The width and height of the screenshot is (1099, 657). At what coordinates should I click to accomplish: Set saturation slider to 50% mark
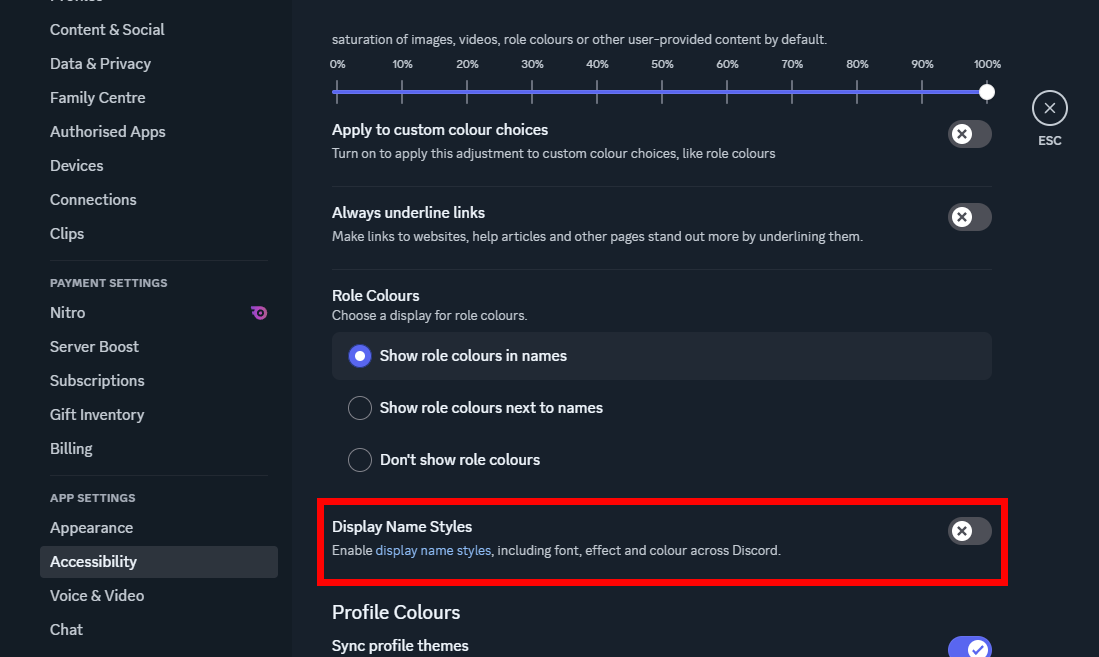[x=662, y=92]
